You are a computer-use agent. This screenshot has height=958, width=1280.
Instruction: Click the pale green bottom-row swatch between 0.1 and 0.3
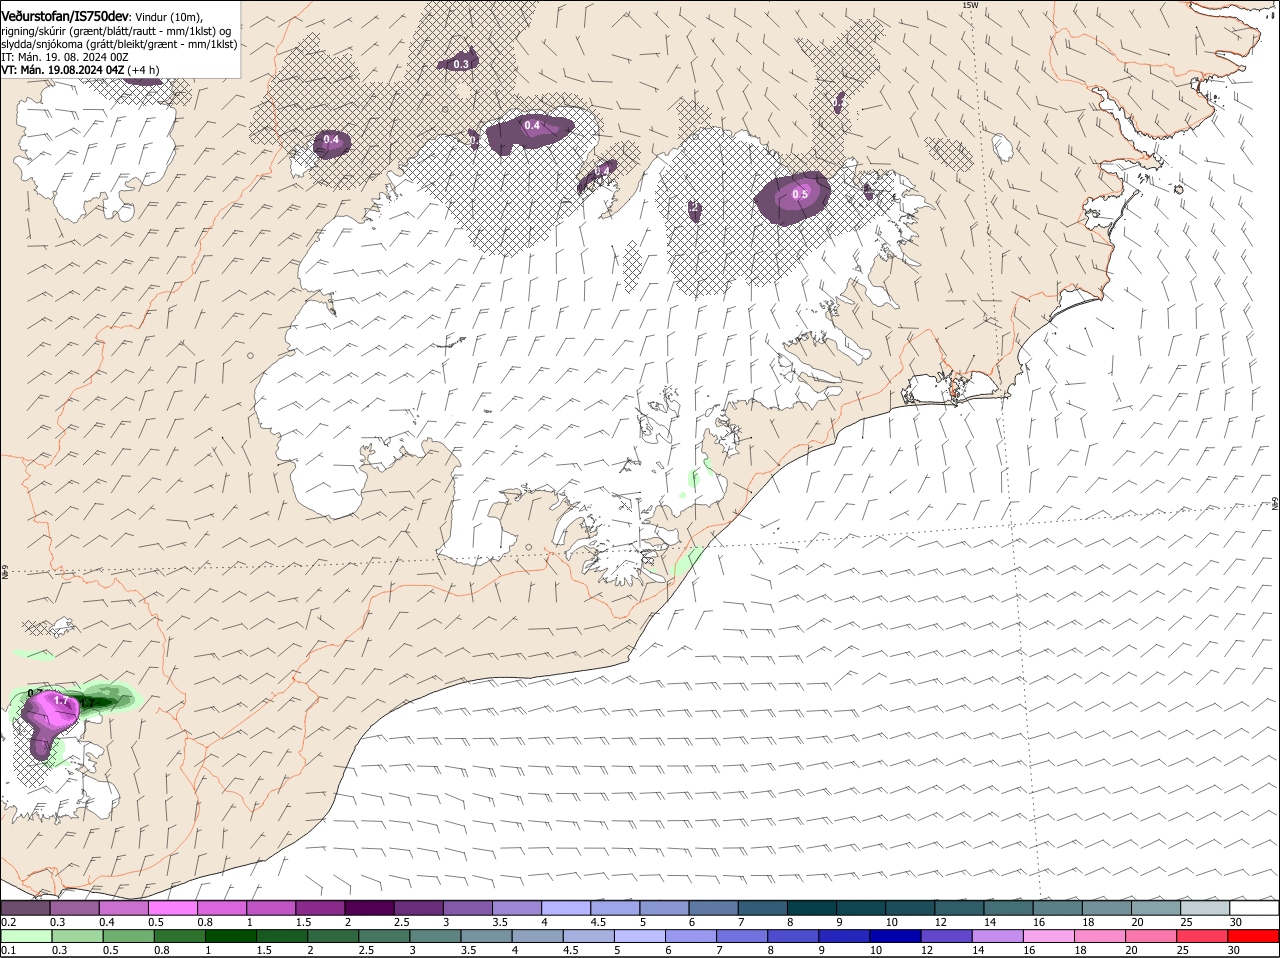[26, 936]
